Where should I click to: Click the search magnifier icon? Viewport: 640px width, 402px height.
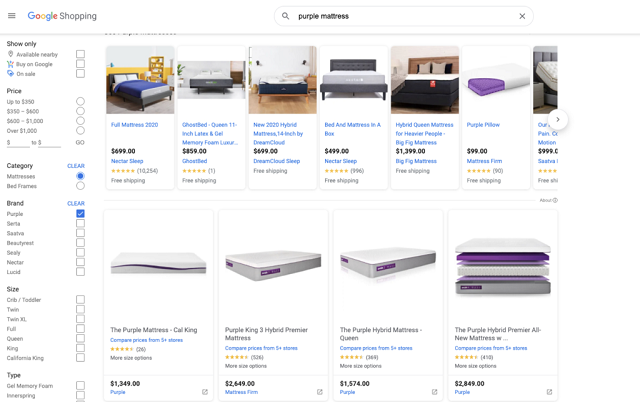point(285,16)
